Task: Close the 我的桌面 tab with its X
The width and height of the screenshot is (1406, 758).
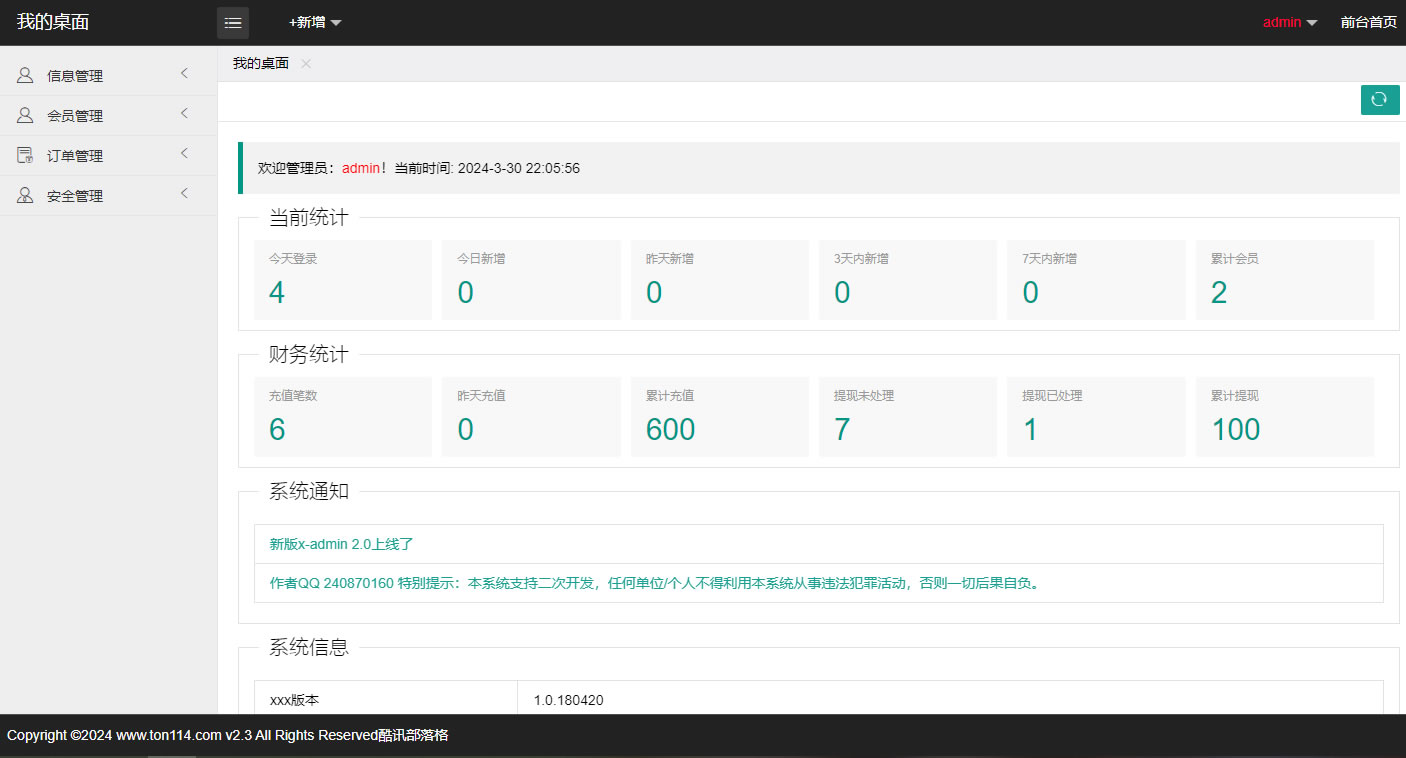Action: [306, 63]
